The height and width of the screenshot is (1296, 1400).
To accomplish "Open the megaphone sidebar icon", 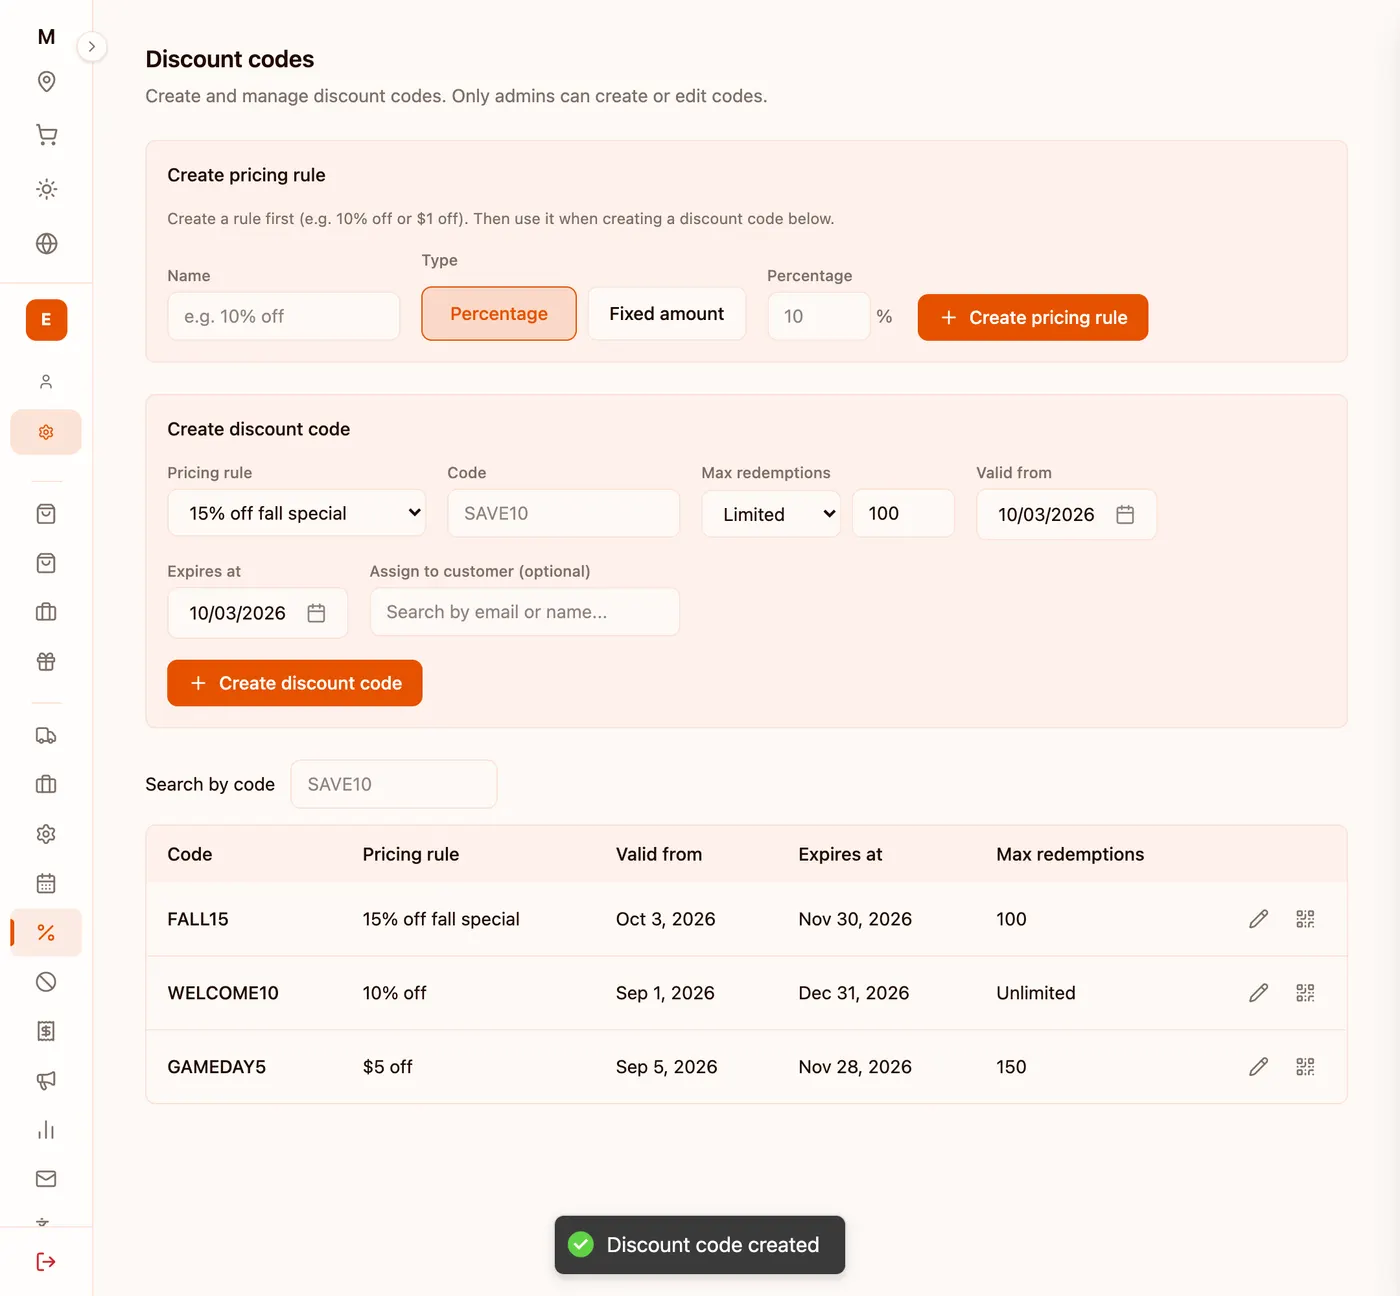I will pyautogui.click(x=46, y=1080).
